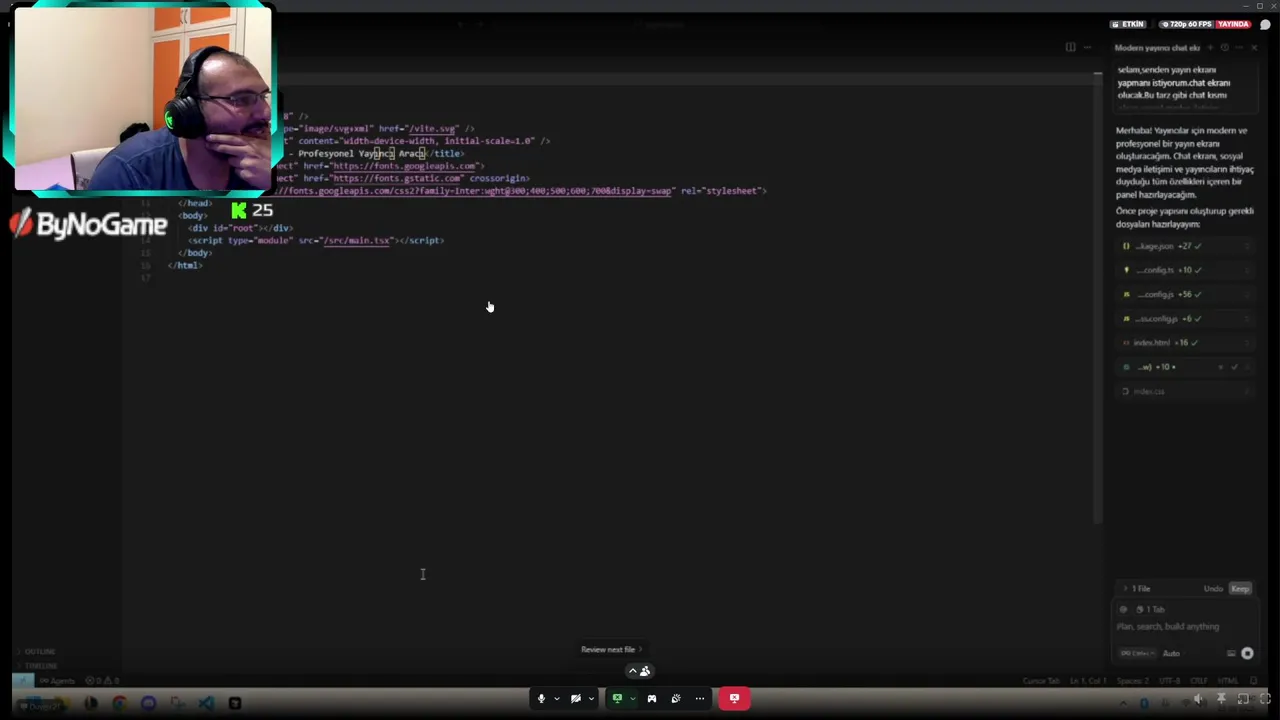Open Discord from the Windows taskbar
1280x720 pixels.
148,703
